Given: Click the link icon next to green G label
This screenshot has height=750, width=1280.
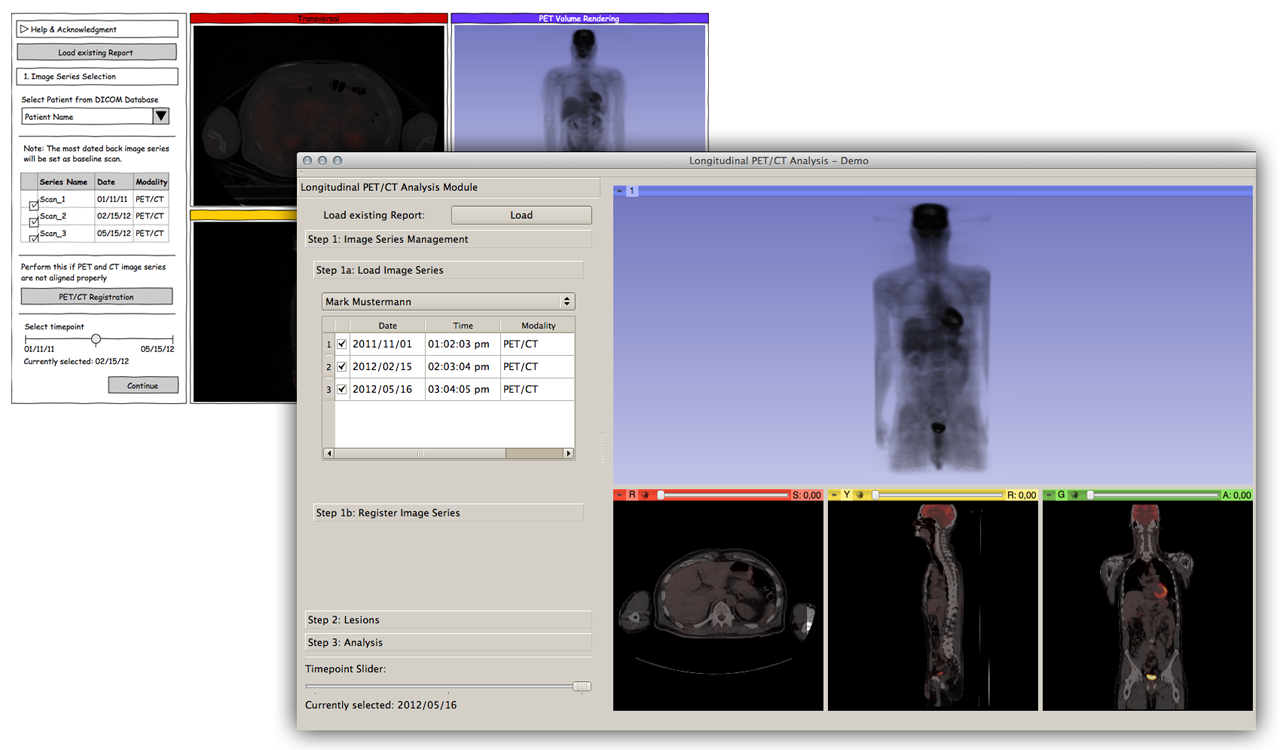Looking at the screenshot, I should point(1075,495).
